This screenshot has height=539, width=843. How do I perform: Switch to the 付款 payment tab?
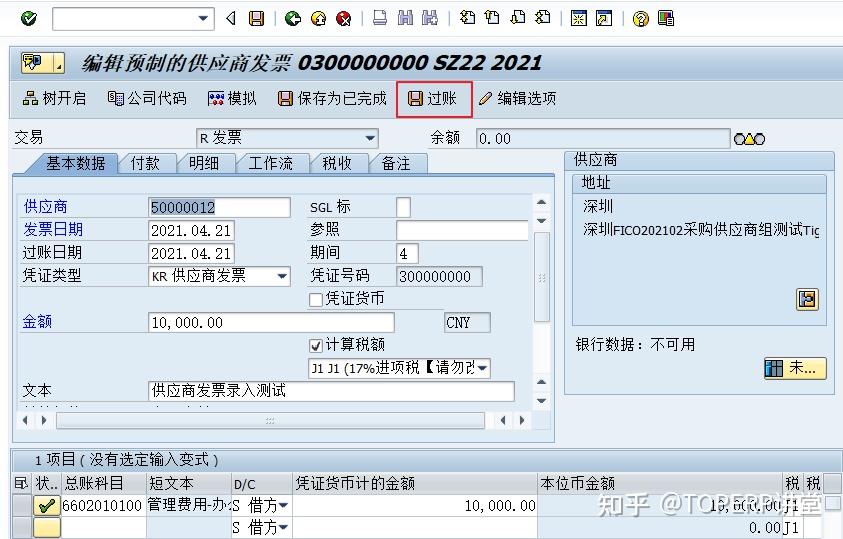[x=145, y=163]
